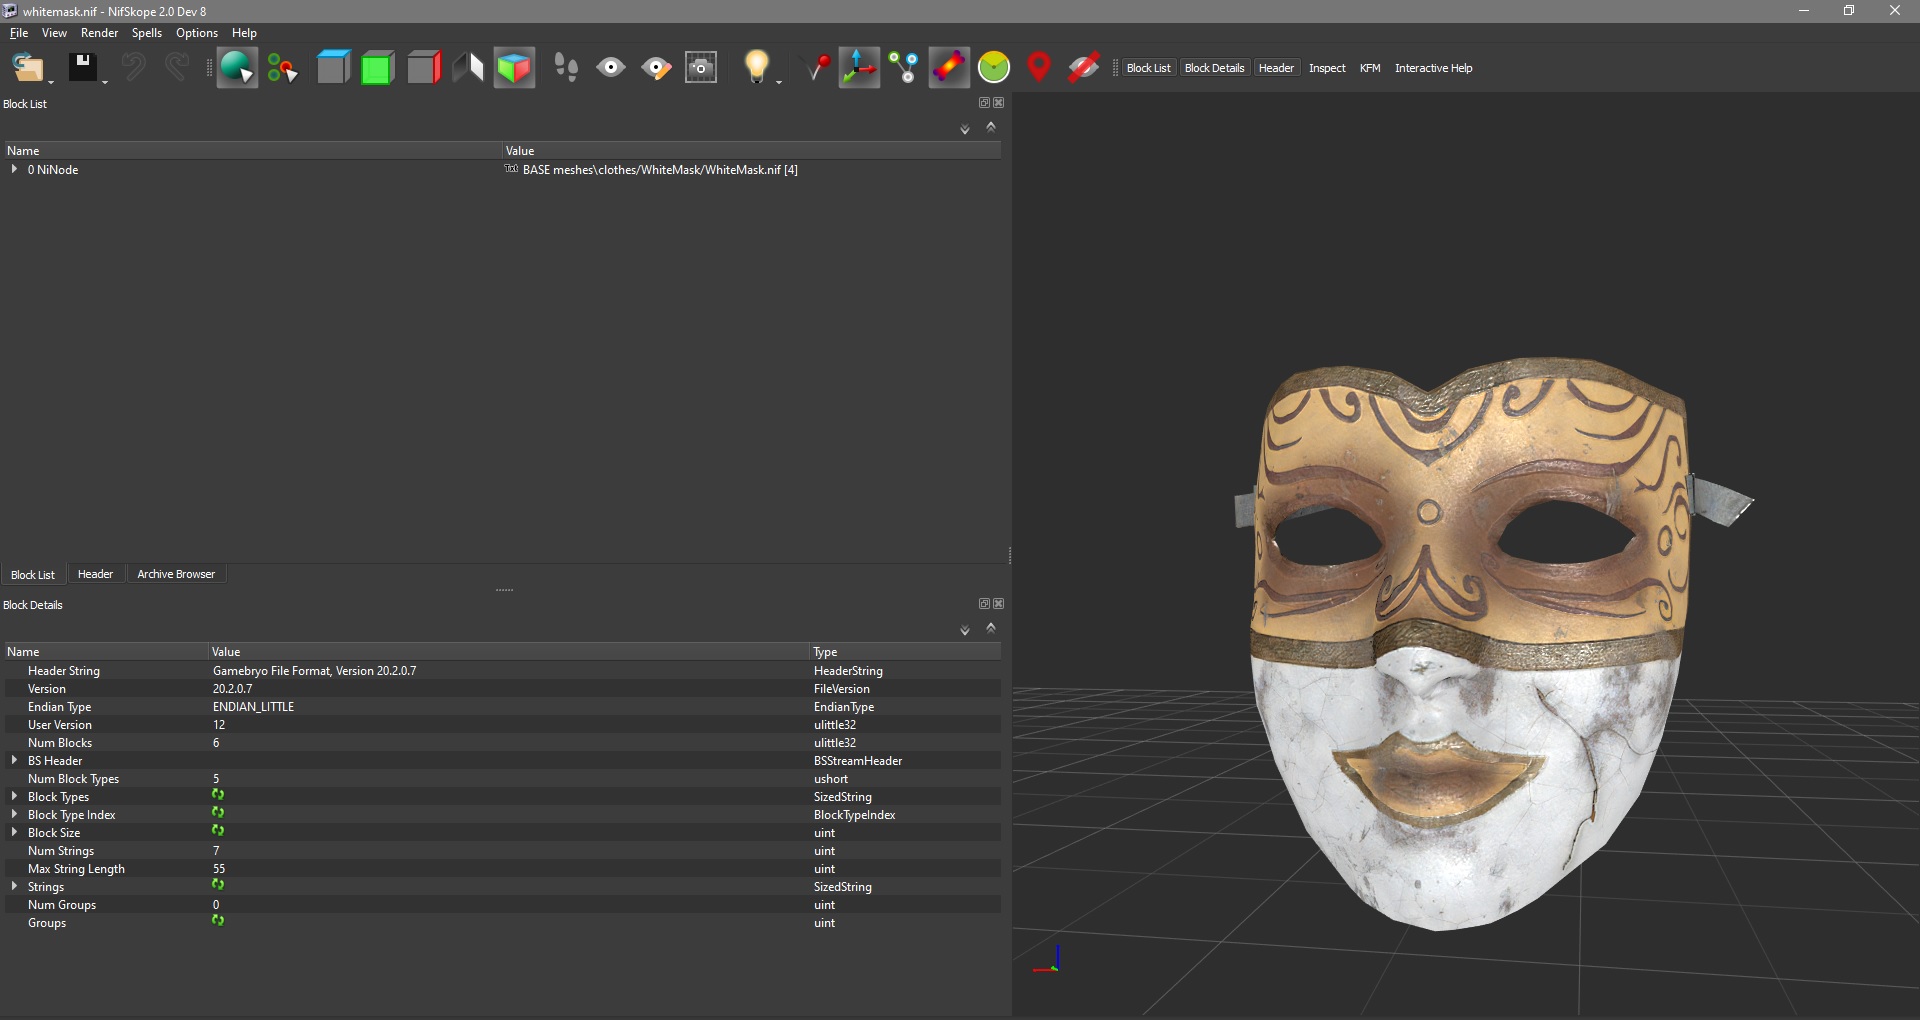The image size is (1920, 1020).
Task: Expand the BS Header row
Action: click(x=14, y=761)
